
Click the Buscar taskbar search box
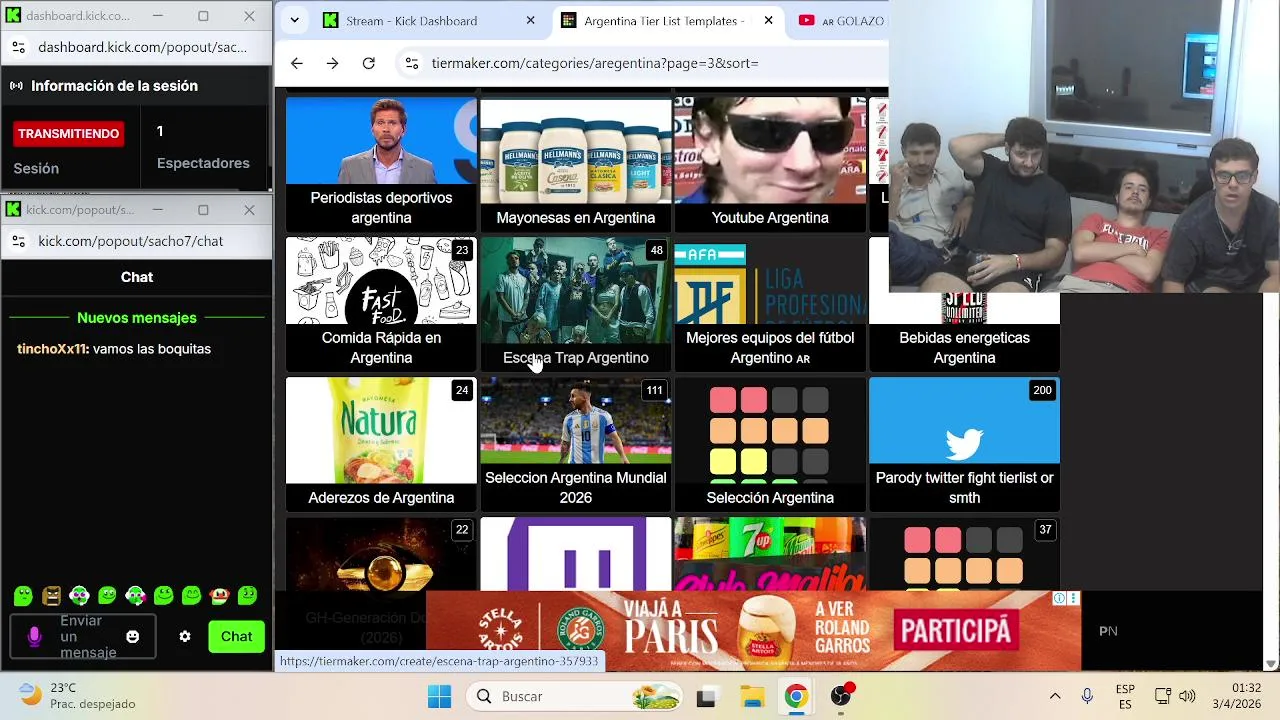pyautogui.click(x=575, y=696)
